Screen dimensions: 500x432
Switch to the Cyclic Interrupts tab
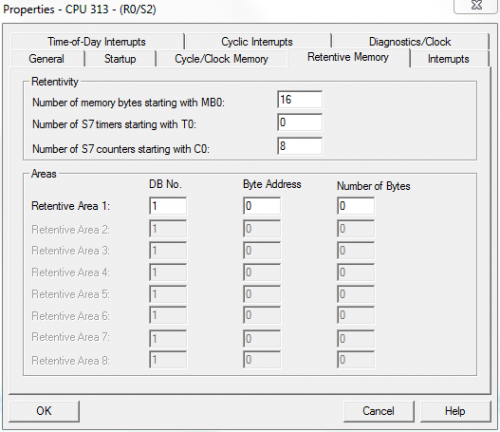click(257, 42)
